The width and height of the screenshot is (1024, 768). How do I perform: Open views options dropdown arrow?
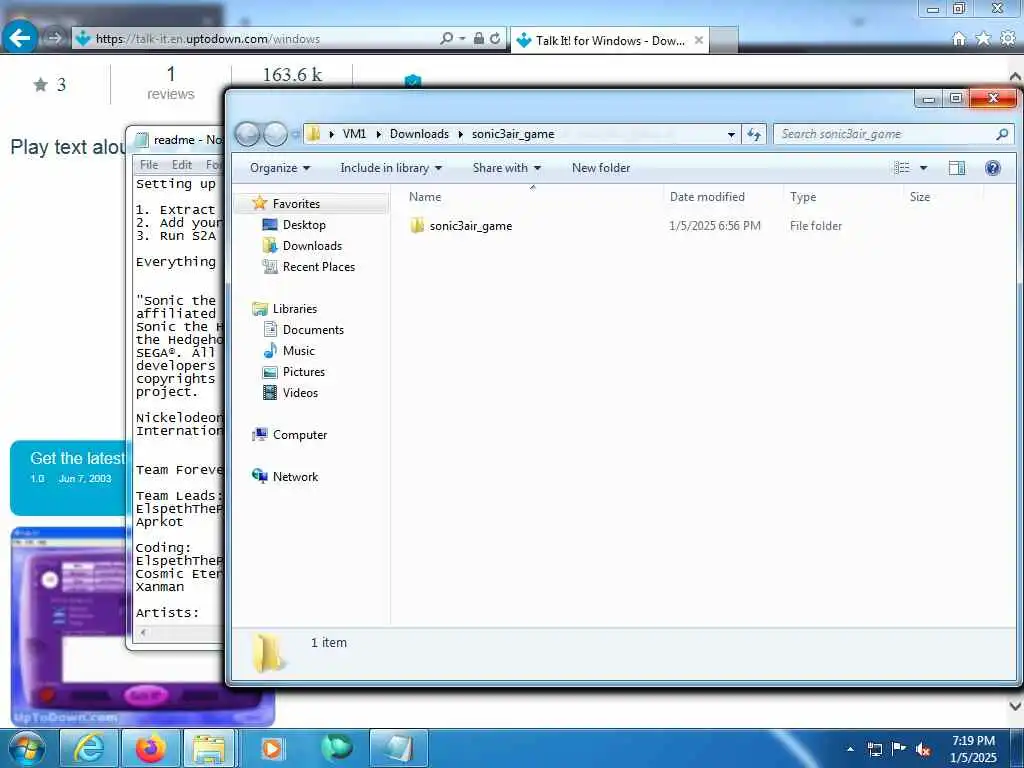pyautogui.click(x=923, y=168)
